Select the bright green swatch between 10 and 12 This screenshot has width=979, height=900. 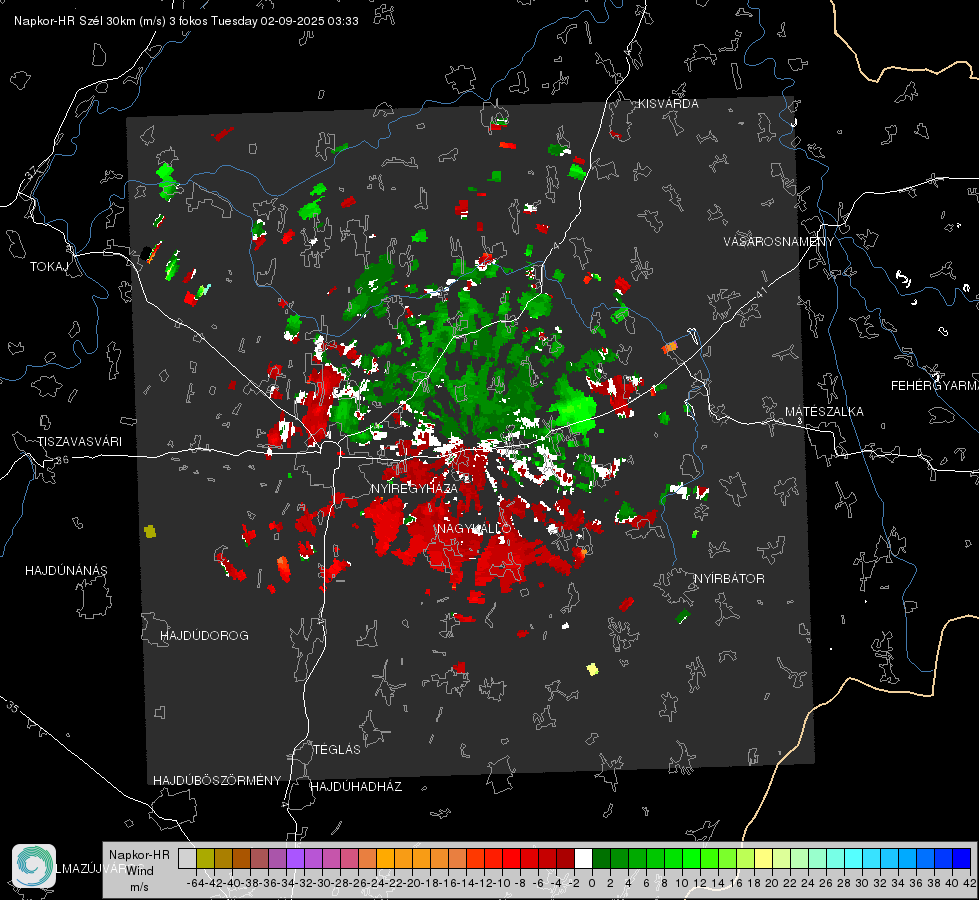click(691, 858)
